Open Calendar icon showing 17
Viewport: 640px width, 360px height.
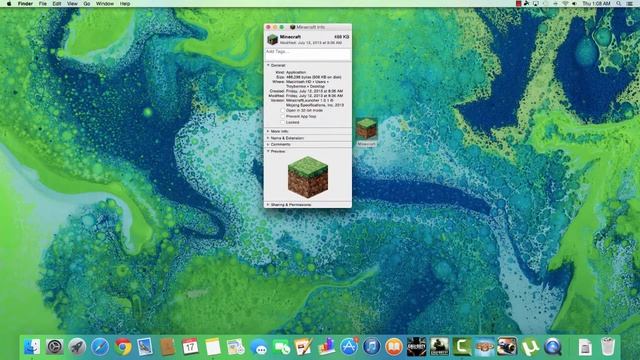190,347
